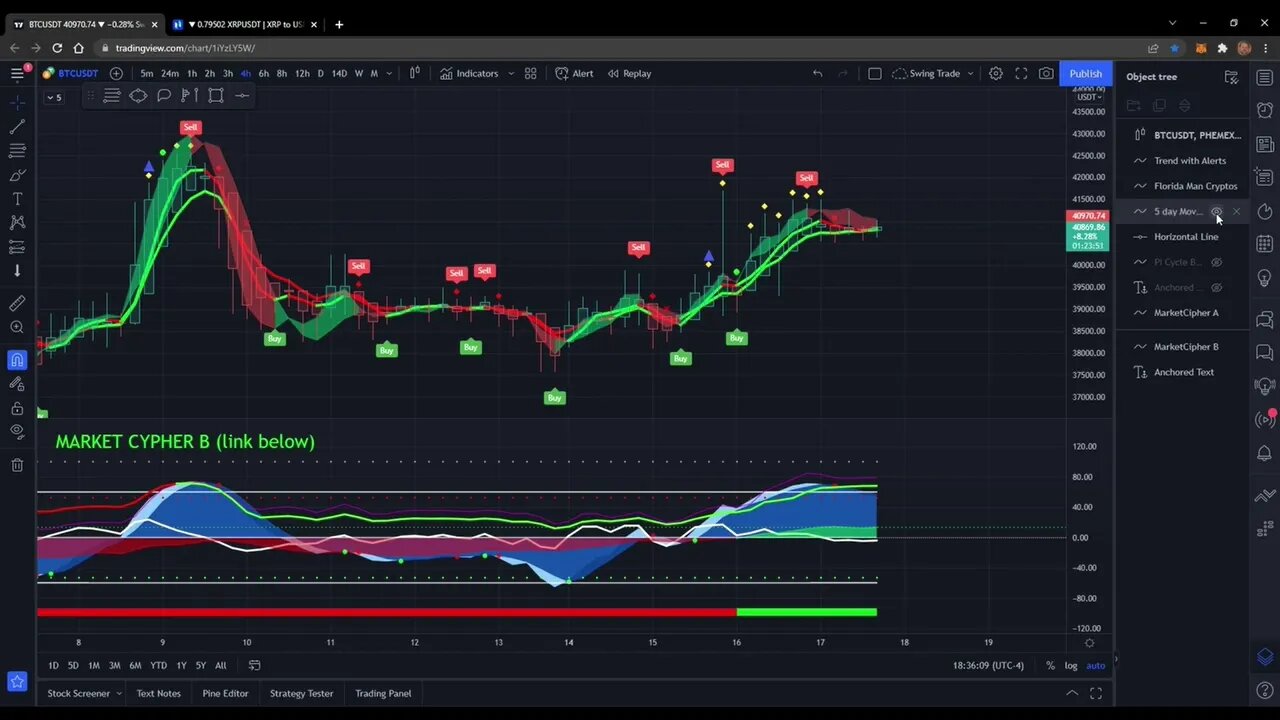Open the USDT currency dropdown
Screen dimensions: 1280x720
click(1088, 96)
